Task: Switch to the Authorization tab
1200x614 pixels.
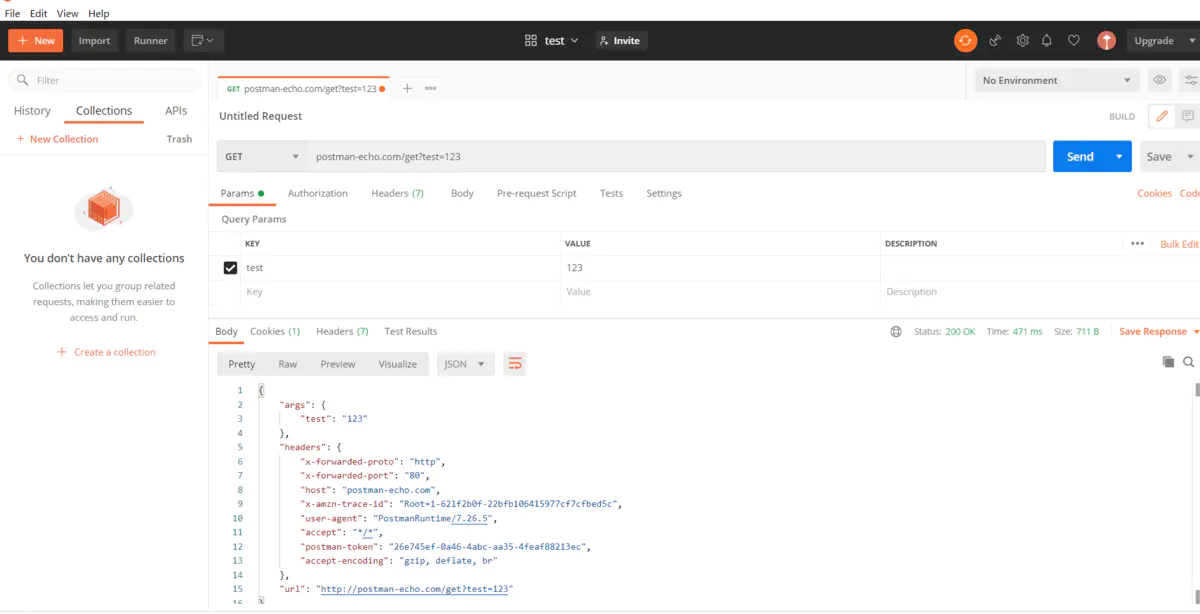Action: [x=317, y=193]
